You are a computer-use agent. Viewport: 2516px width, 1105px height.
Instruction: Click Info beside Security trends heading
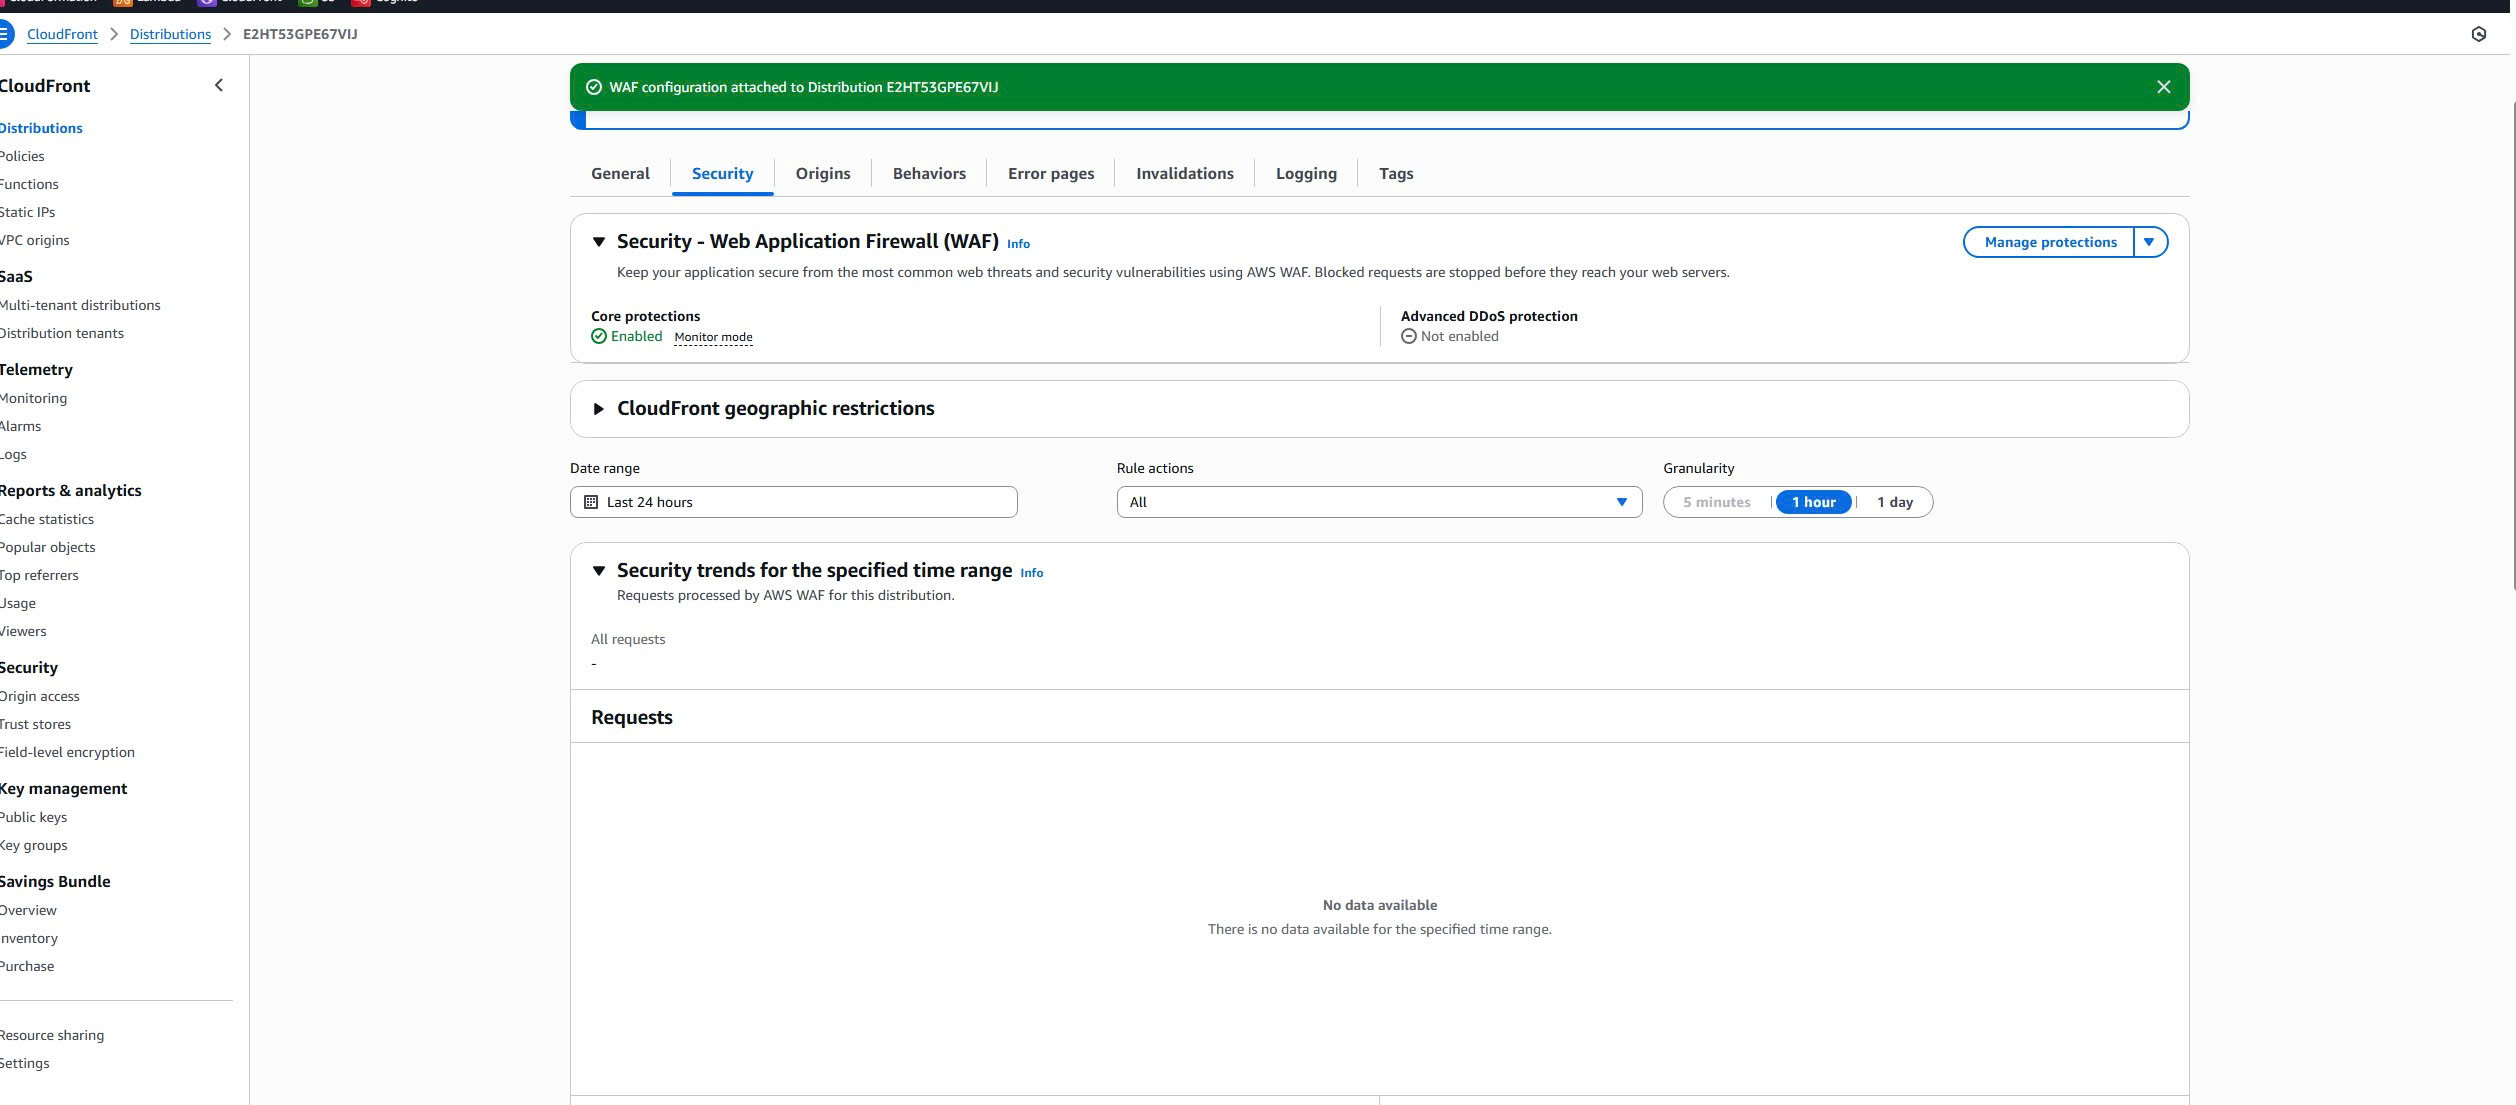pos(1031,573)
